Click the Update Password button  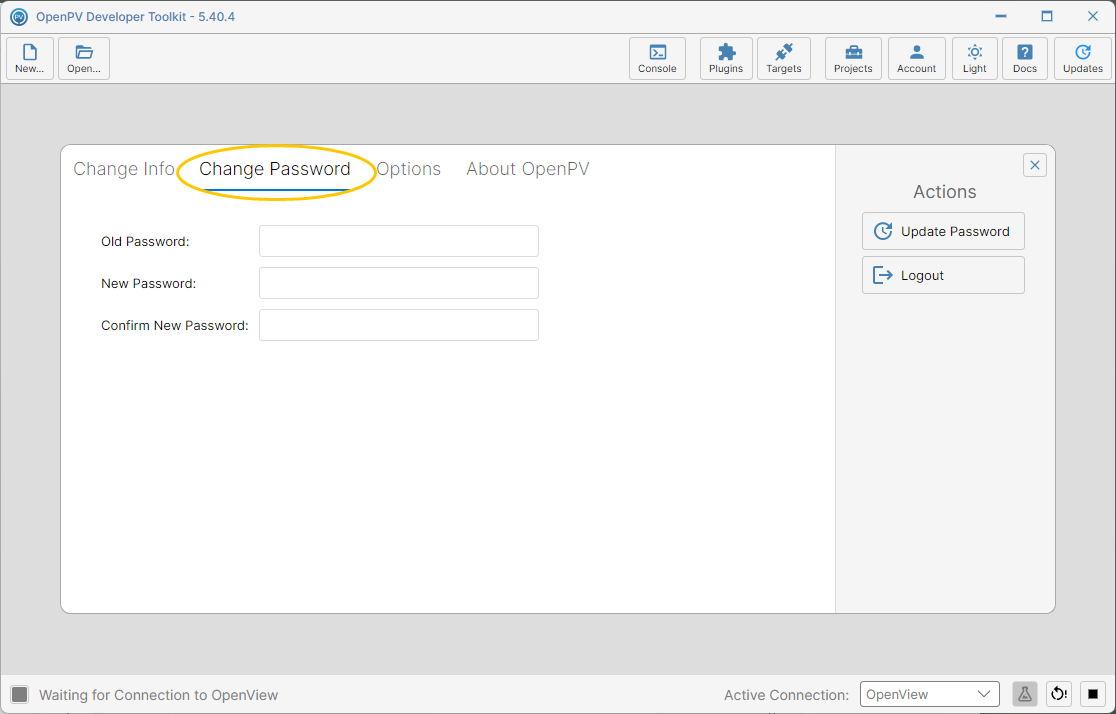pos(943,231)
